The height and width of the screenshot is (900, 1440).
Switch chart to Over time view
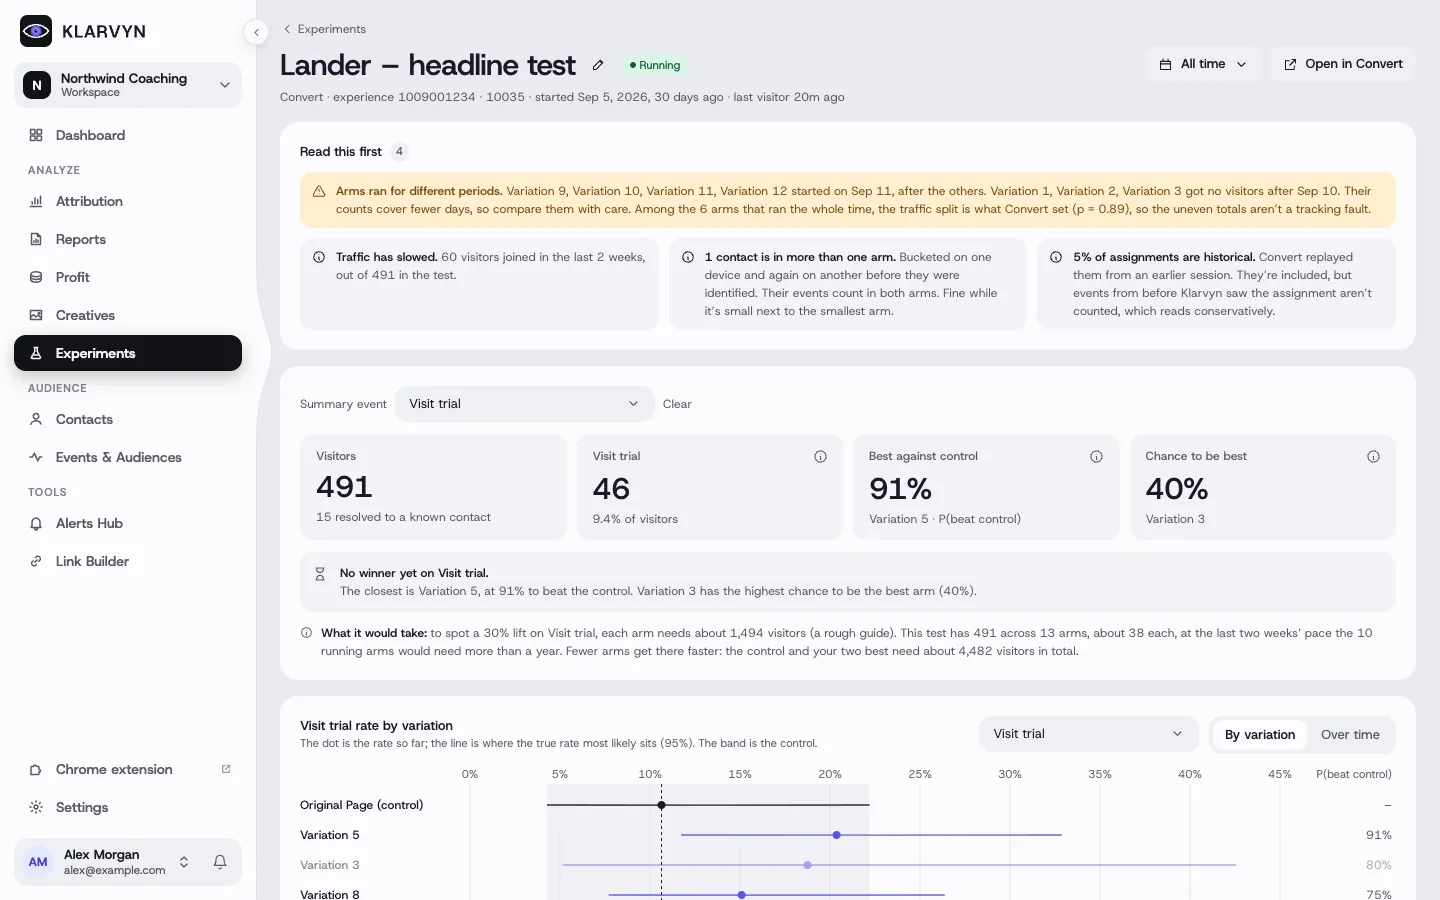pos(1350,734)
